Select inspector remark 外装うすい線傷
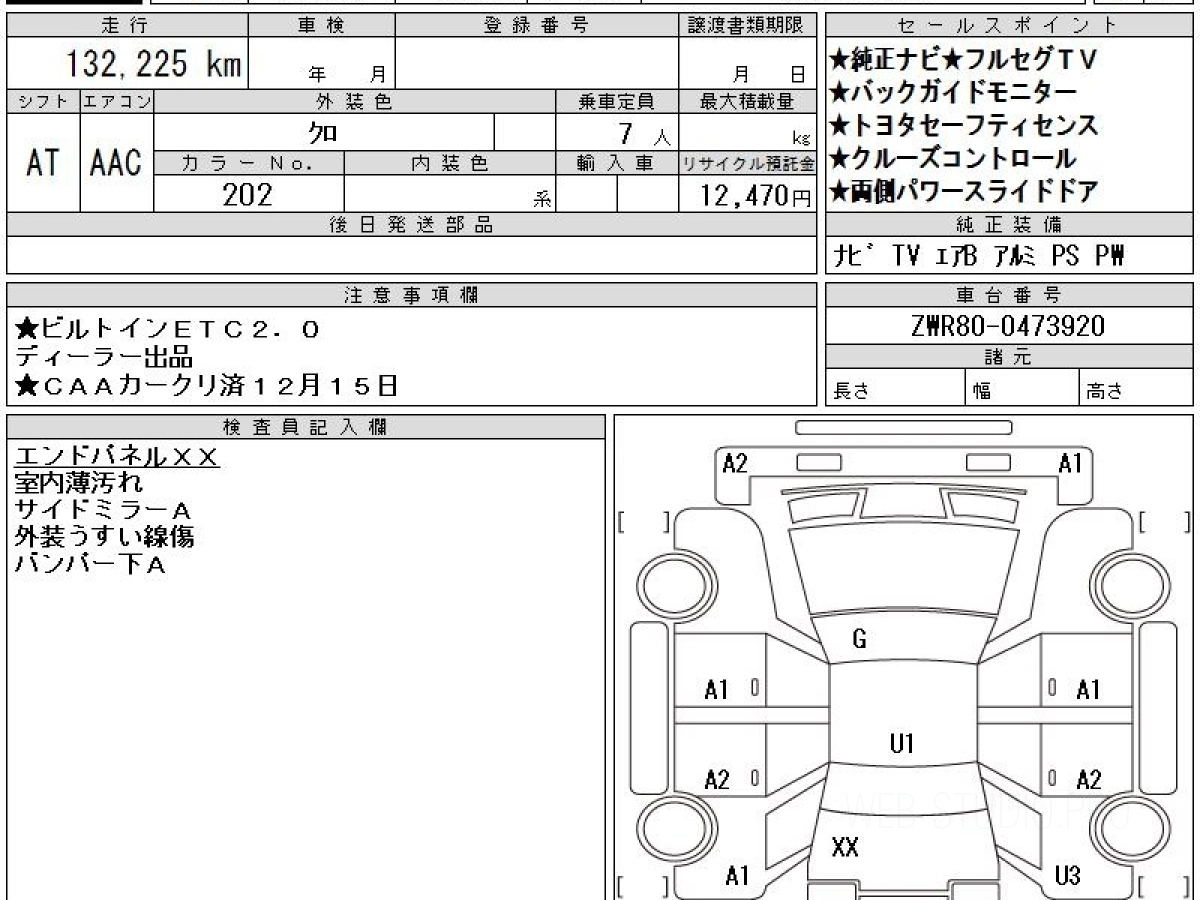This screenshot has height=900, width=1200. (x=104, y=537)
